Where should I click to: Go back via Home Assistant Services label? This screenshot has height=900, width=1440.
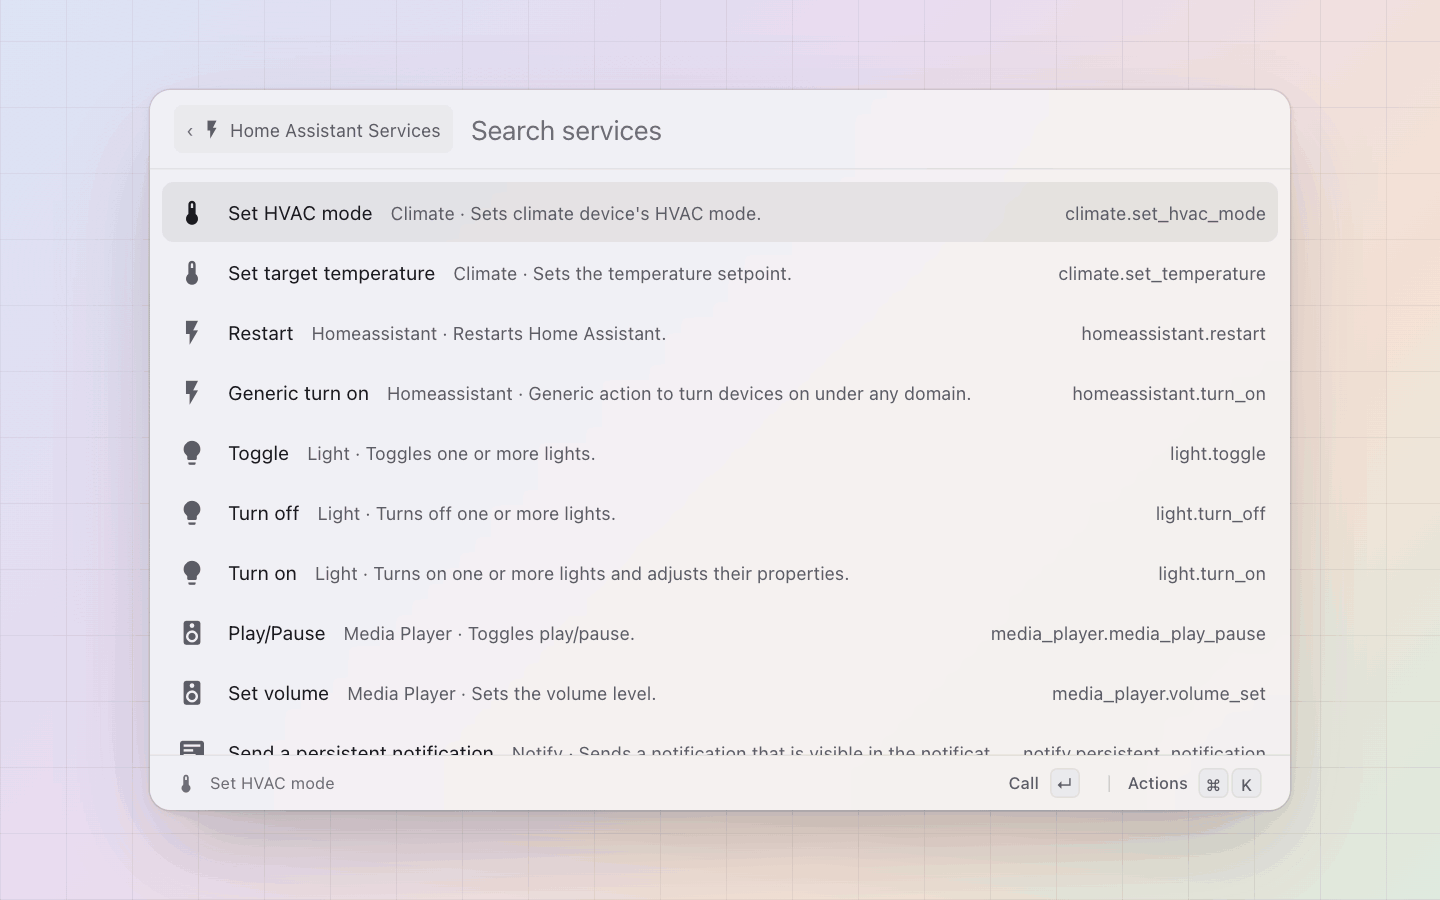[x=335, y=131]
